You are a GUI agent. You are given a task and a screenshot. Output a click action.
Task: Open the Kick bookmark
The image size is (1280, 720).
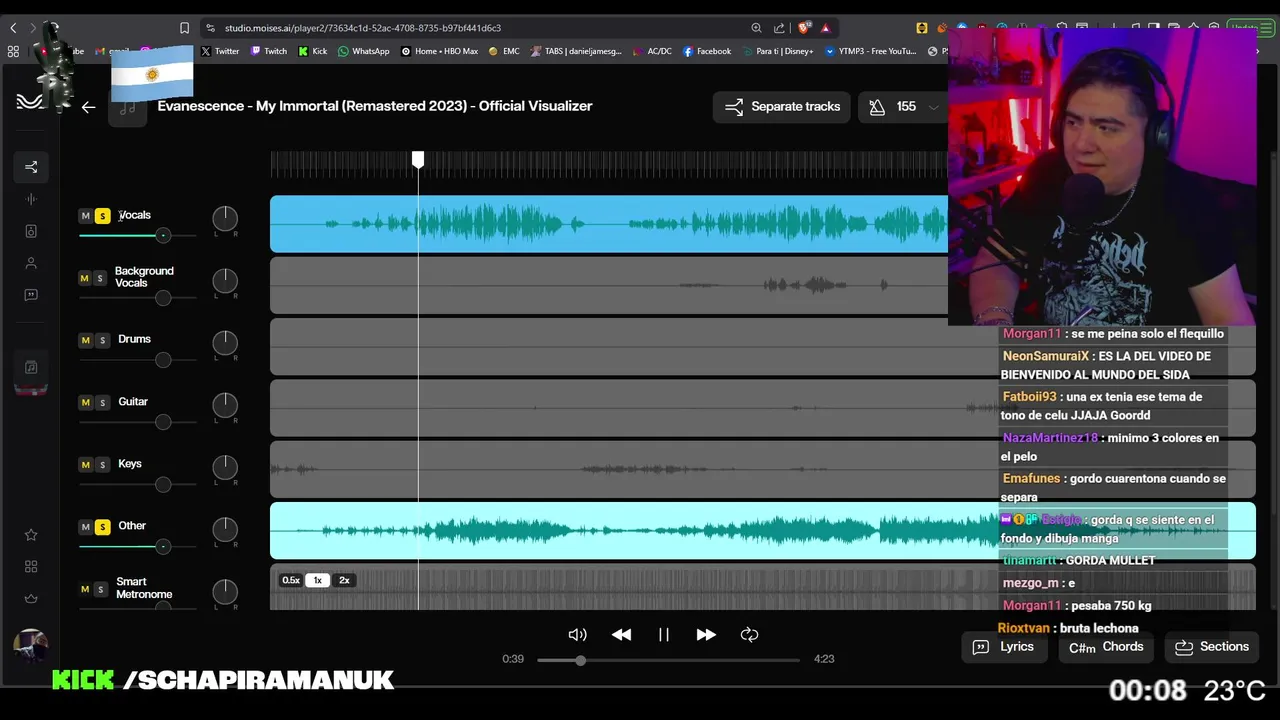[312, 51]
